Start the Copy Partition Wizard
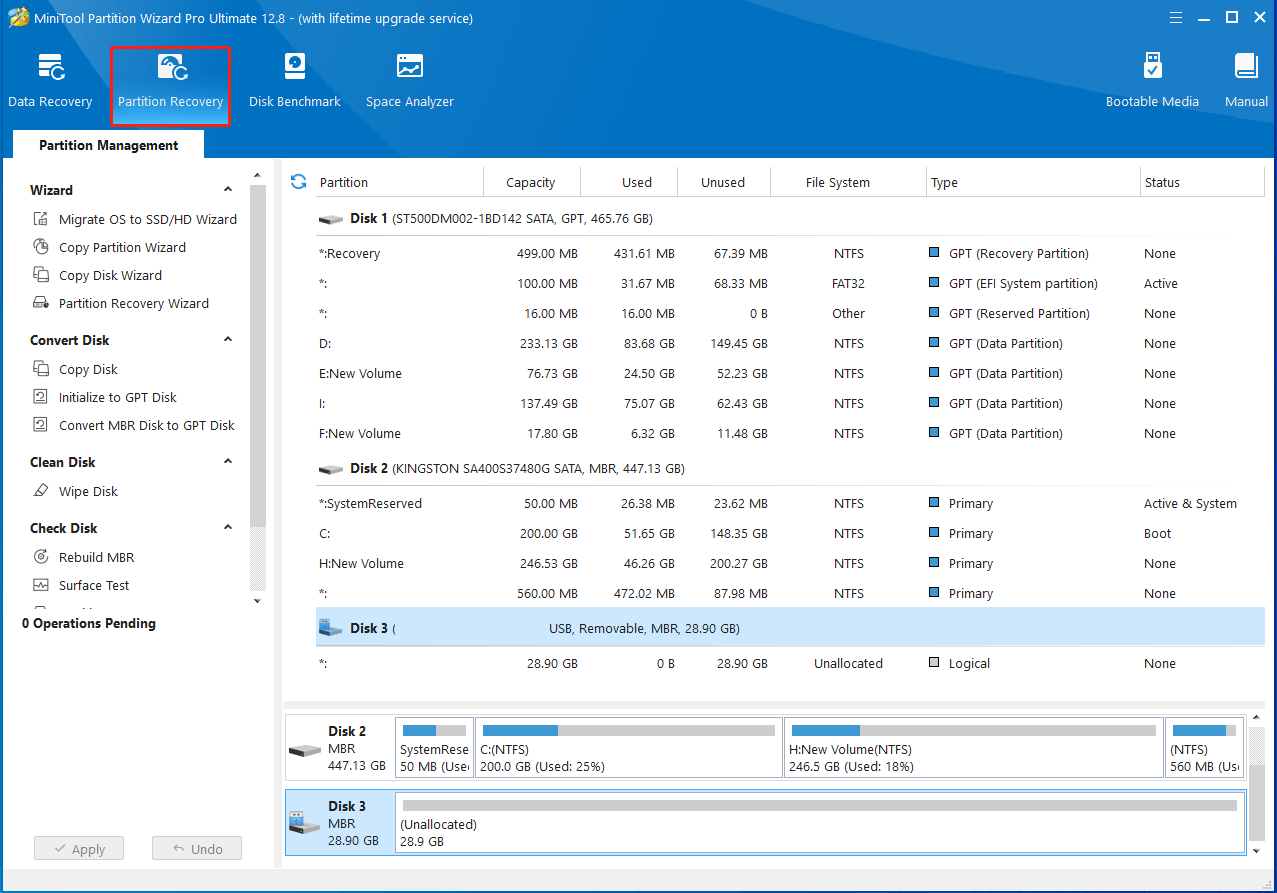 (109, 247)
